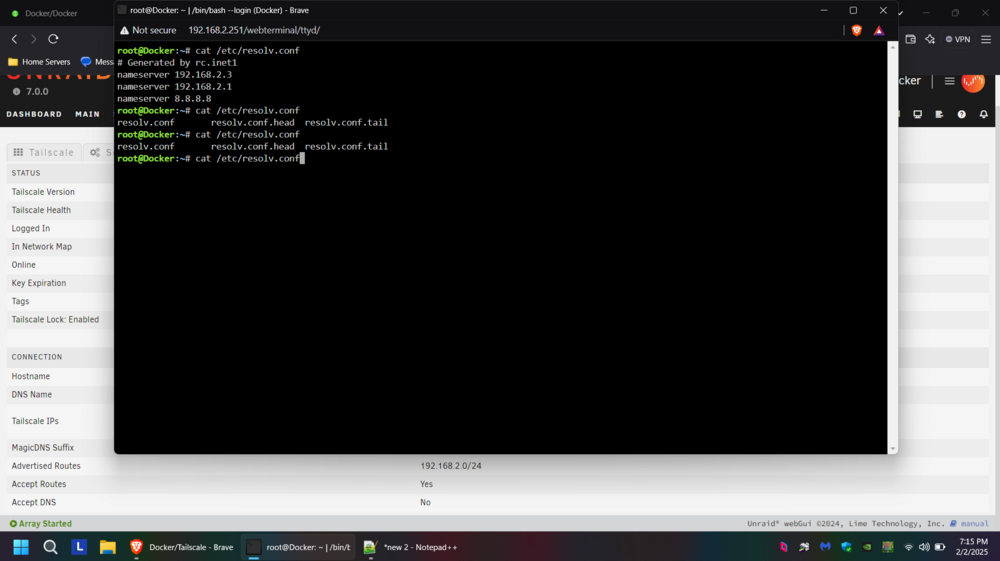Viewport: 1000px width, 561px height.
Task: Click the Key Expiration row label
Action: point(38,283)
